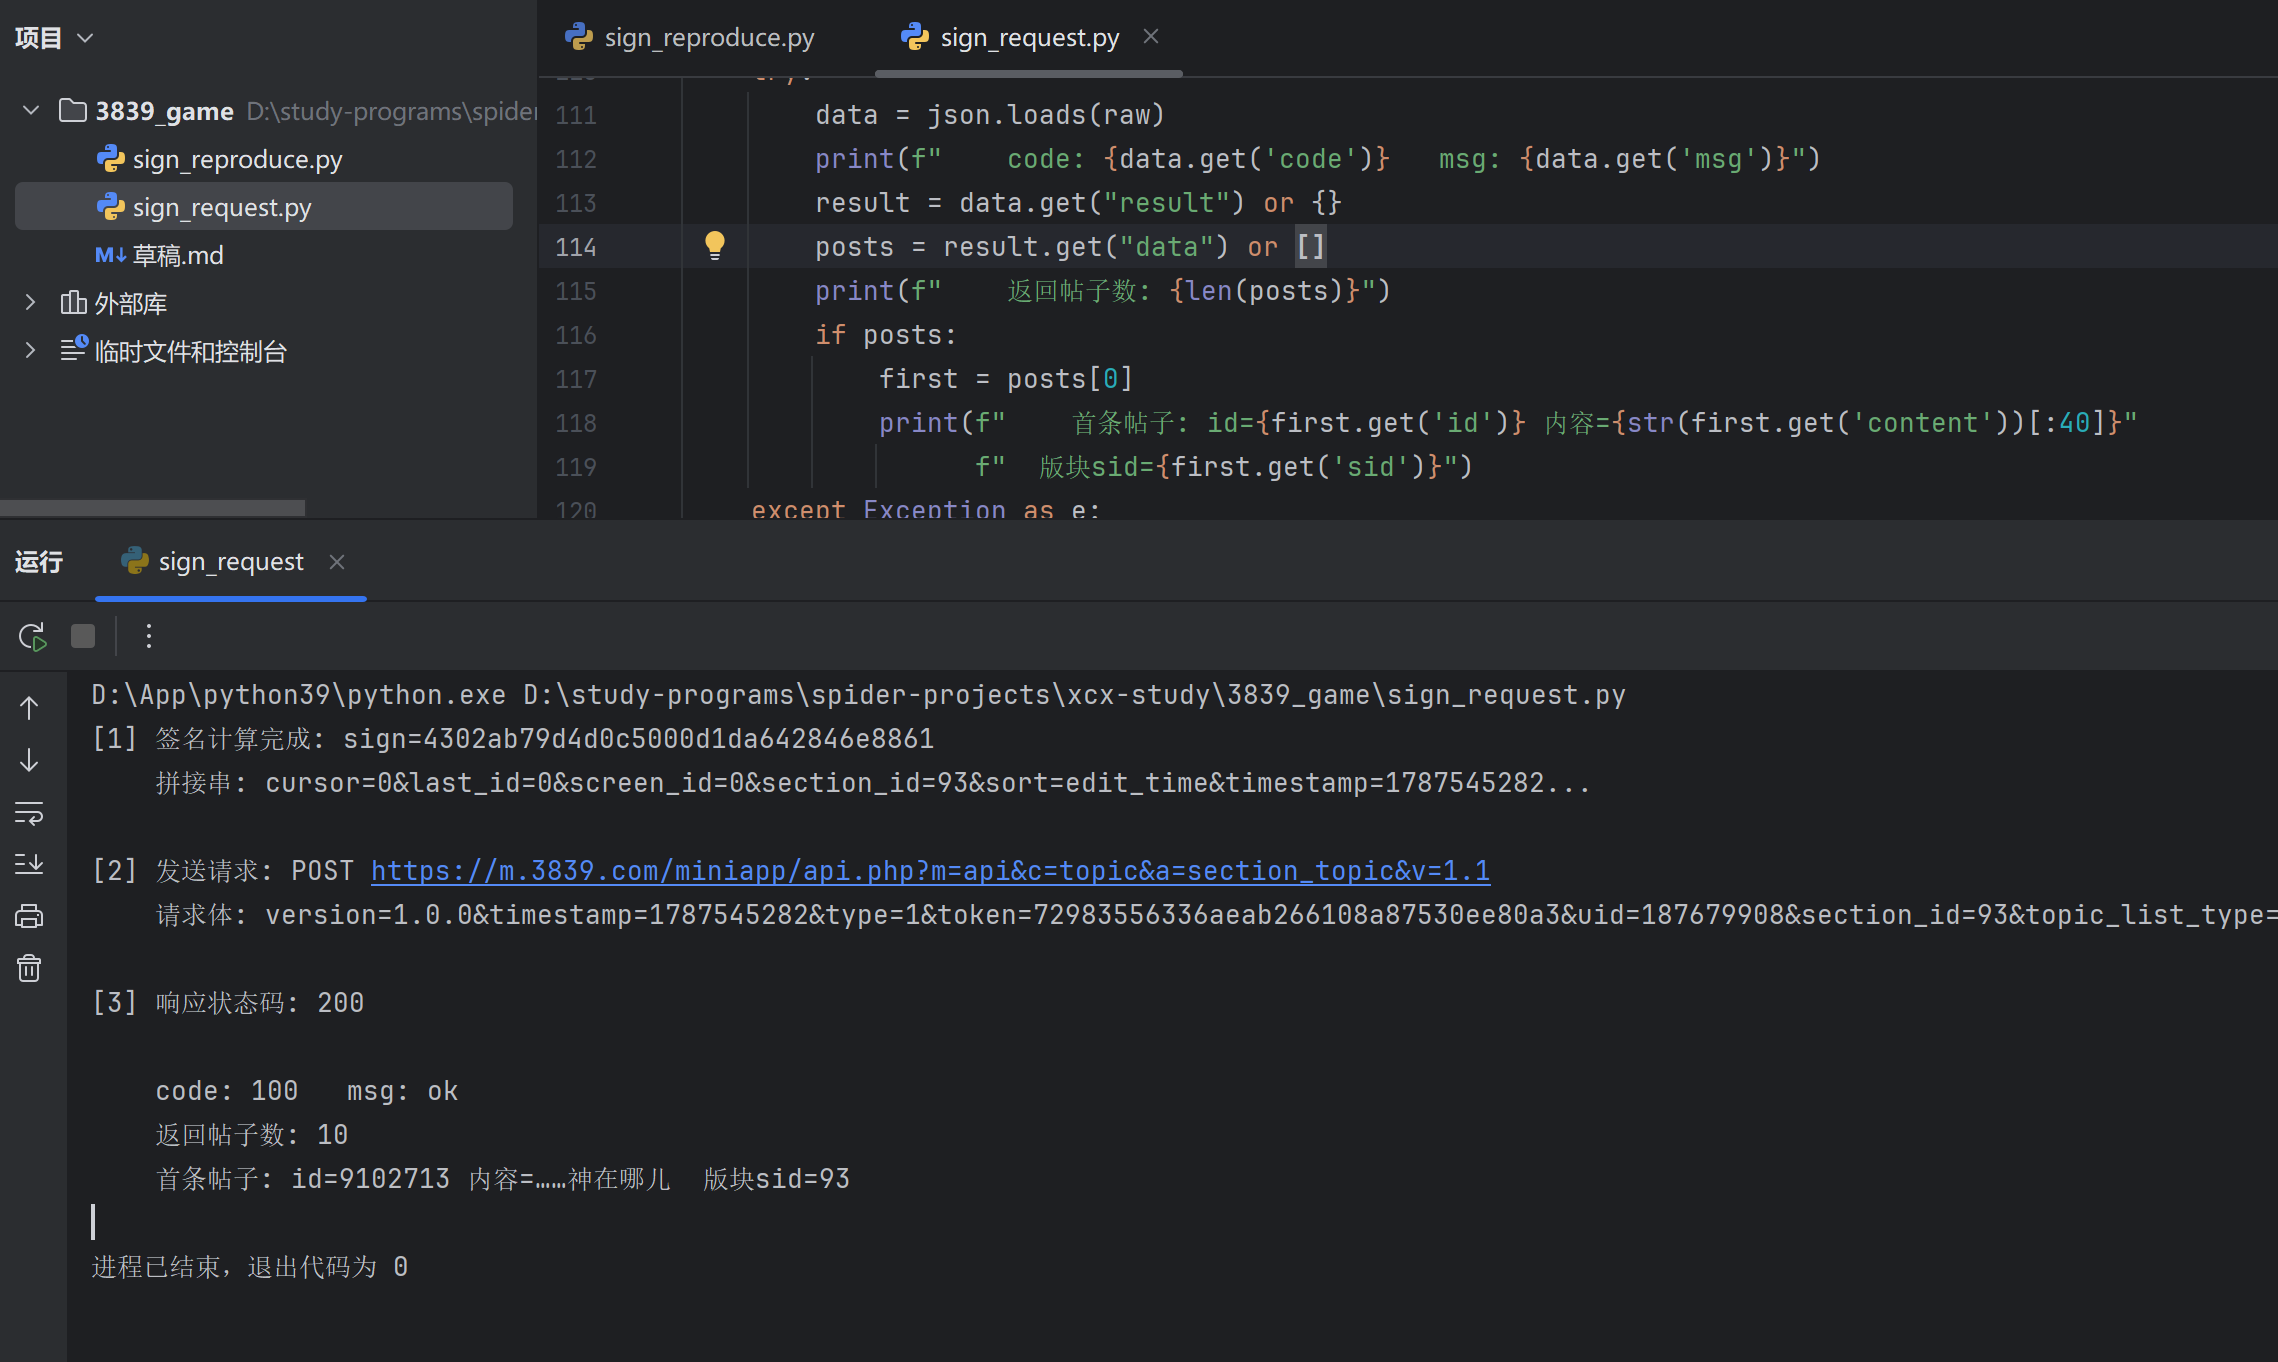Open sign_reproduce.py in the project tree
Image resolution: width=2278 pixels, height=1362 pixels.
237,159
